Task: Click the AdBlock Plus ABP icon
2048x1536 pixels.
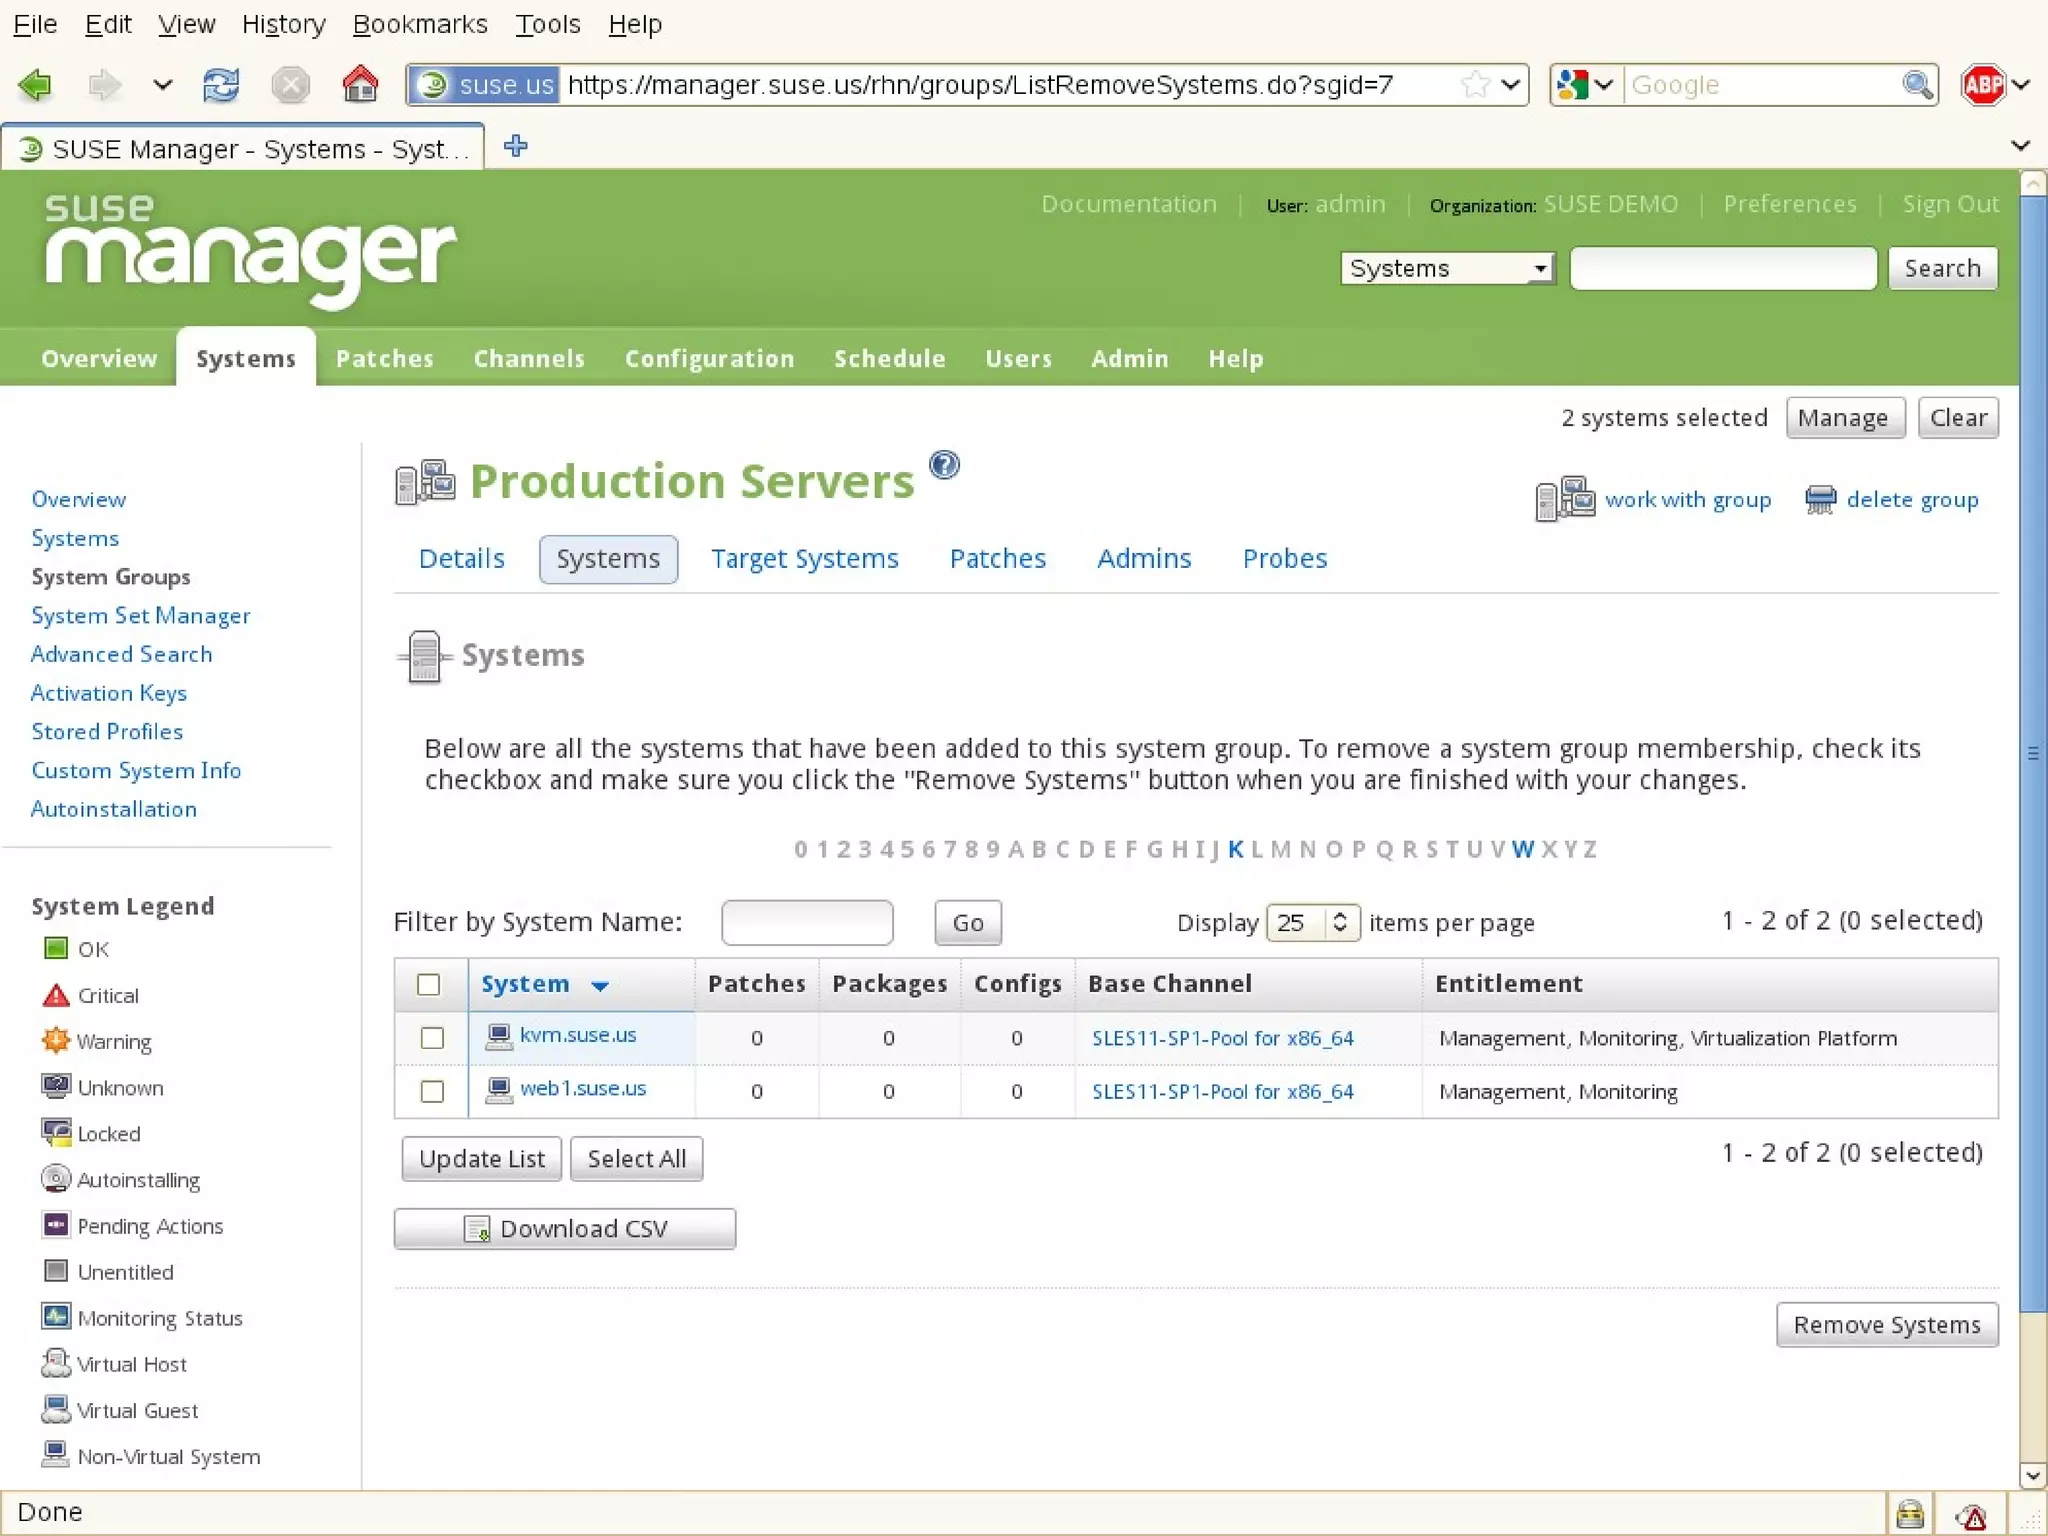Action: (x=1982, y=85)
